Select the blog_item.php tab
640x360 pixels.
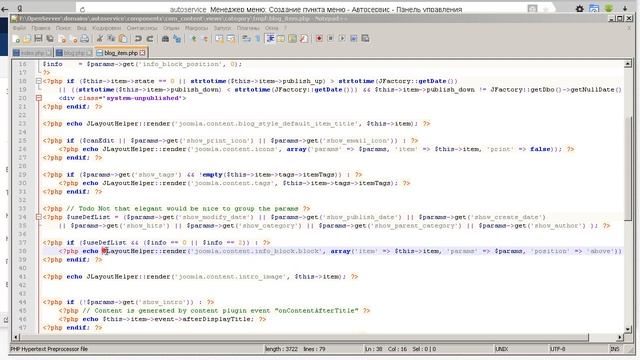point(121,53)
